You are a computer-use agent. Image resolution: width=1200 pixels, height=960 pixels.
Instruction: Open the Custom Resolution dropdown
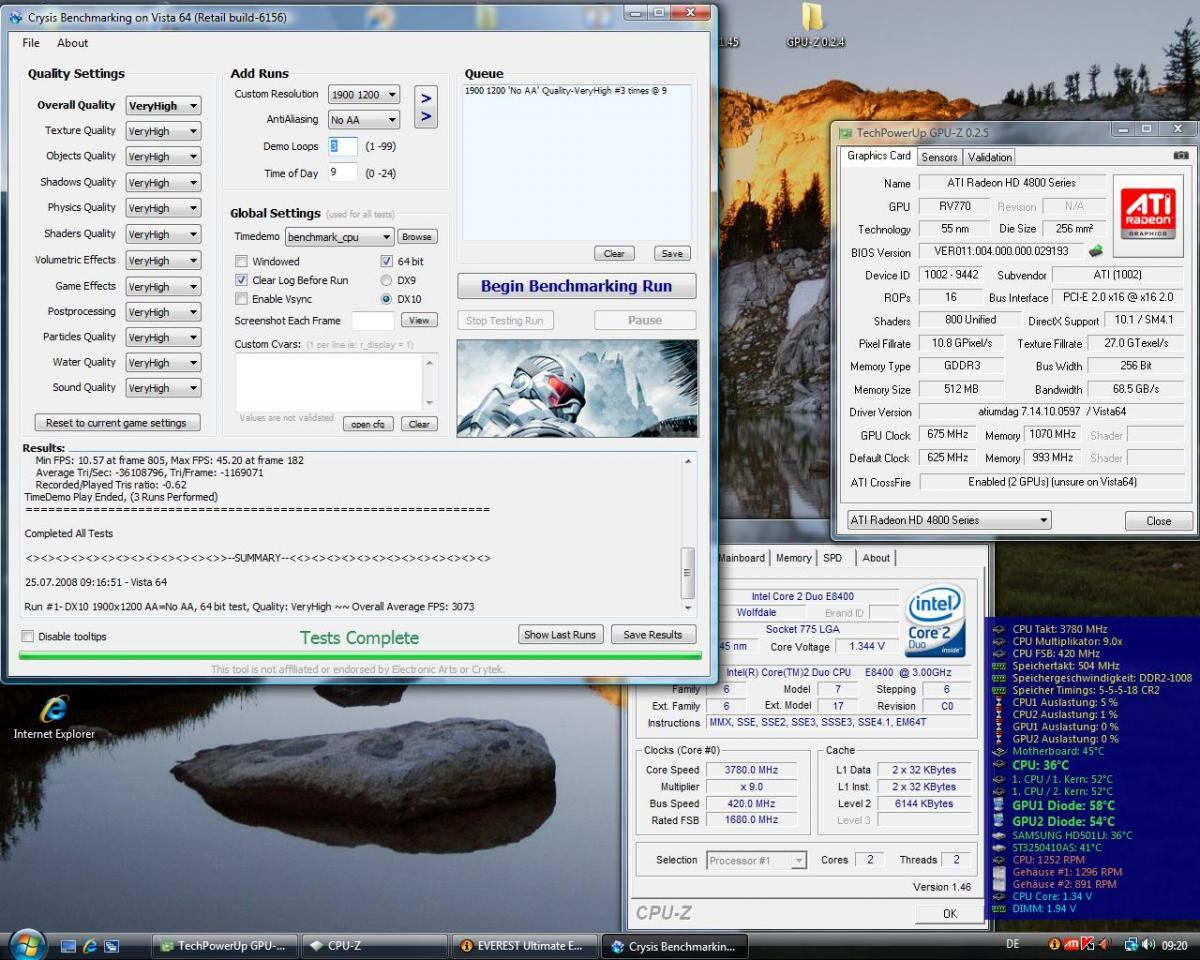coord(364,94)
